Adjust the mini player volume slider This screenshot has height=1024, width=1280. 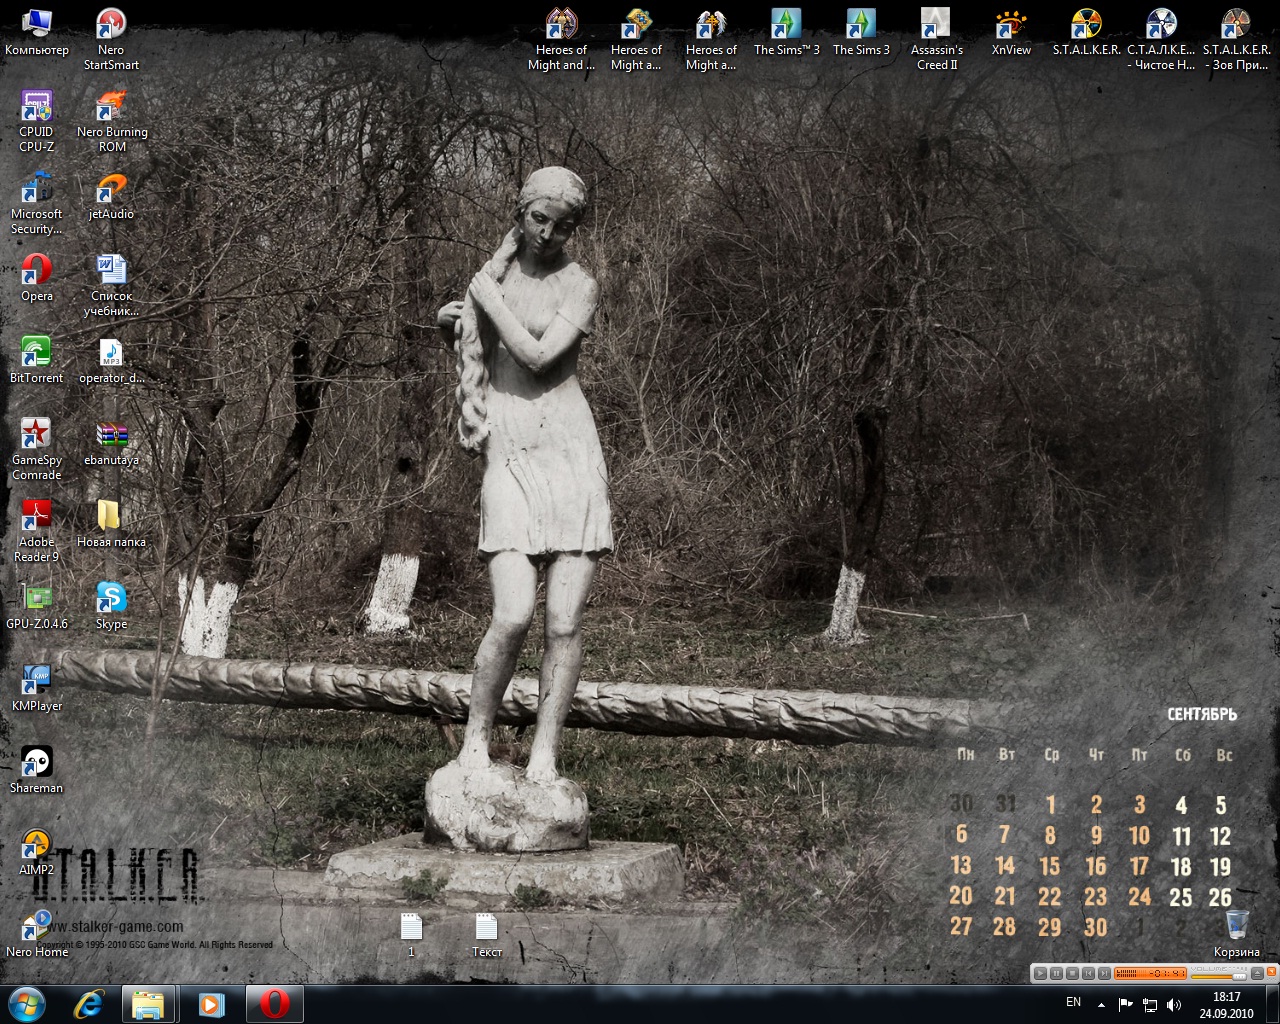coord(1218,977)
